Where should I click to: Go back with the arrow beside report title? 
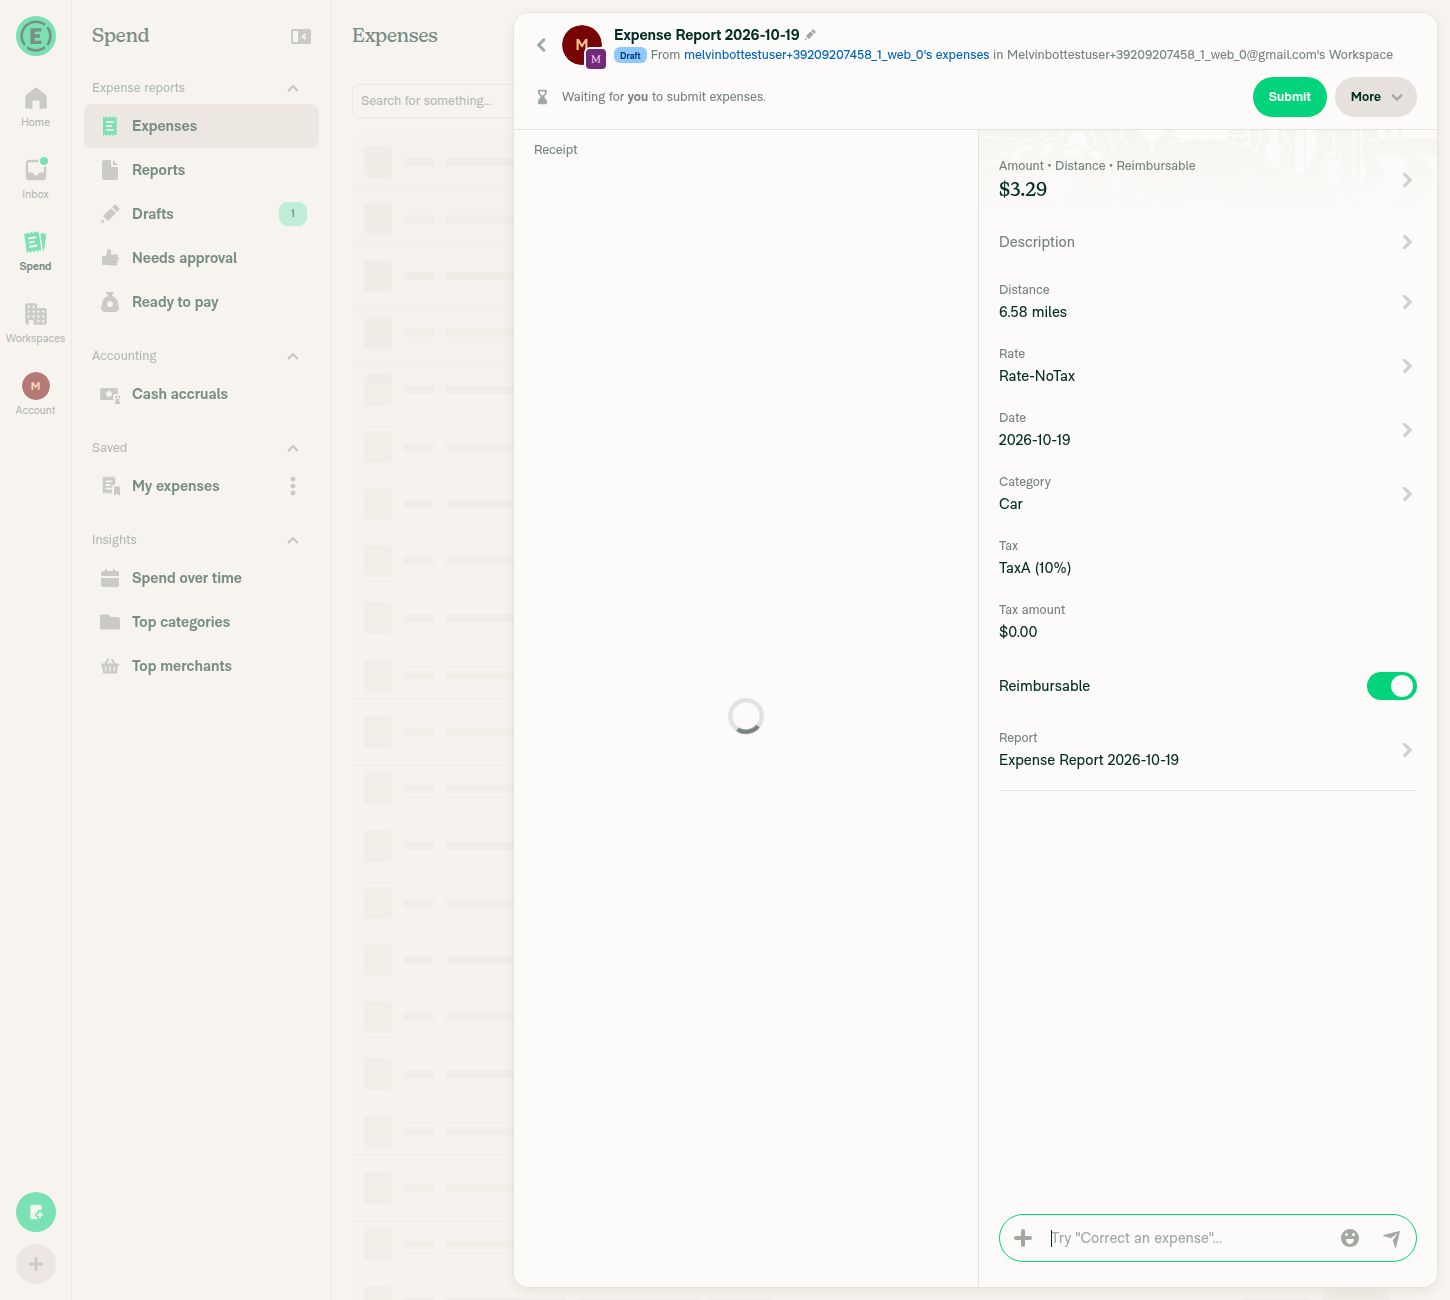[541, 45]
